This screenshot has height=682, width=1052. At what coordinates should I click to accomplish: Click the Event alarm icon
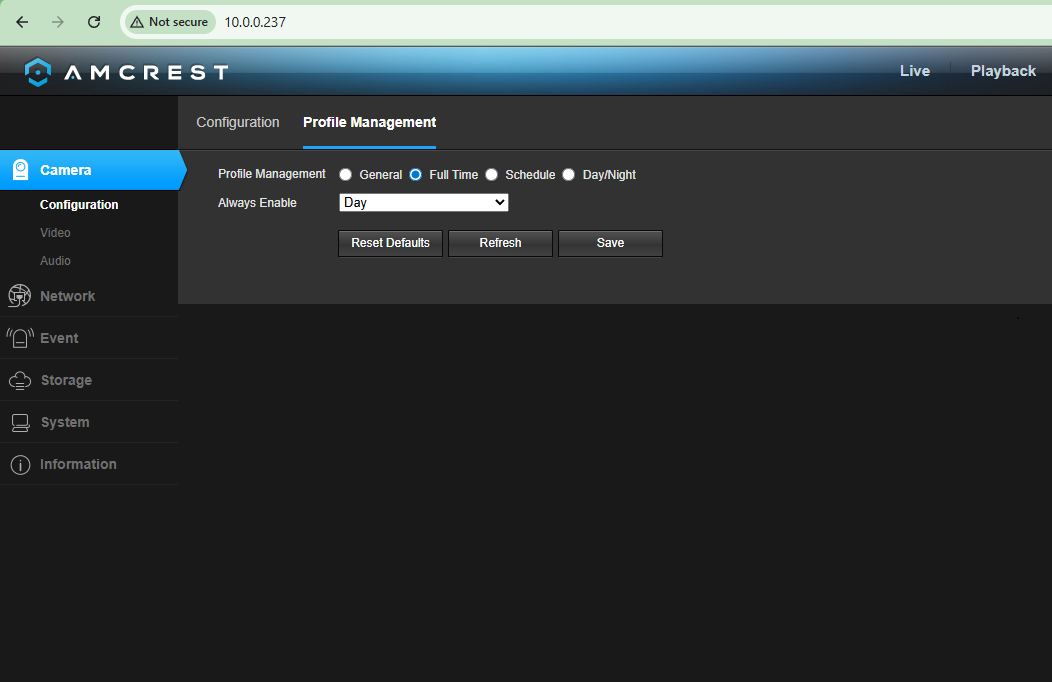click(x=20, y=338)
